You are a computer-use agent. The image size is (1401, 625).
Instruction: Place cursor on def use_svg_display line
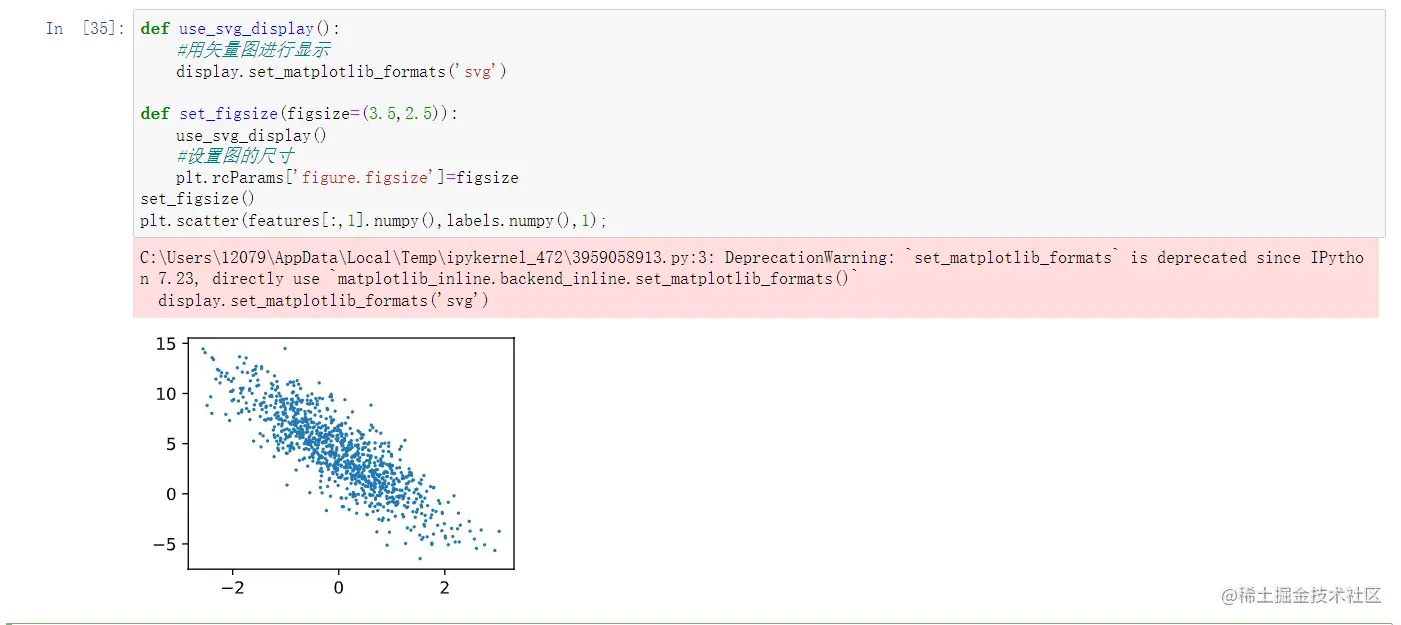pos(240,29)
